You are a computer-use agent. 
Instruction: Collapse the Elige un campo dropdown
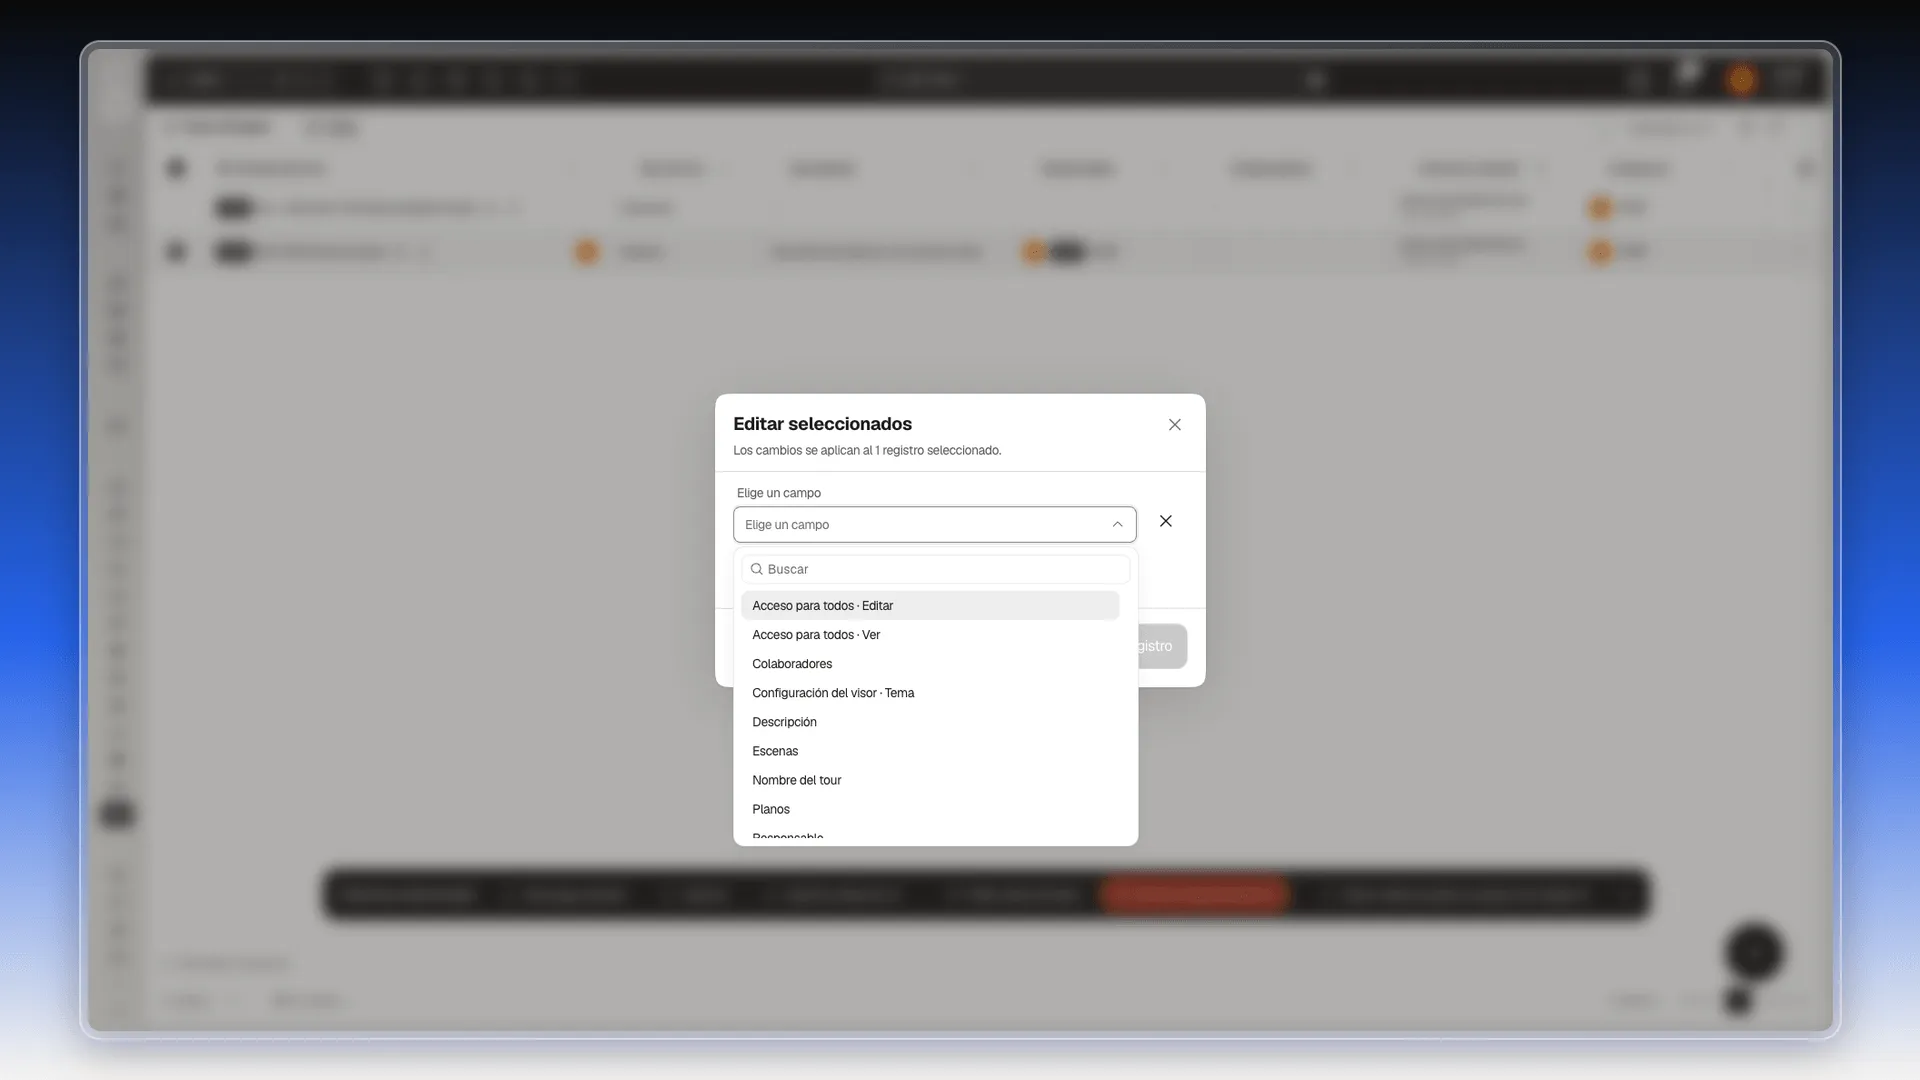pyautogui.click(x=934, y=525)
